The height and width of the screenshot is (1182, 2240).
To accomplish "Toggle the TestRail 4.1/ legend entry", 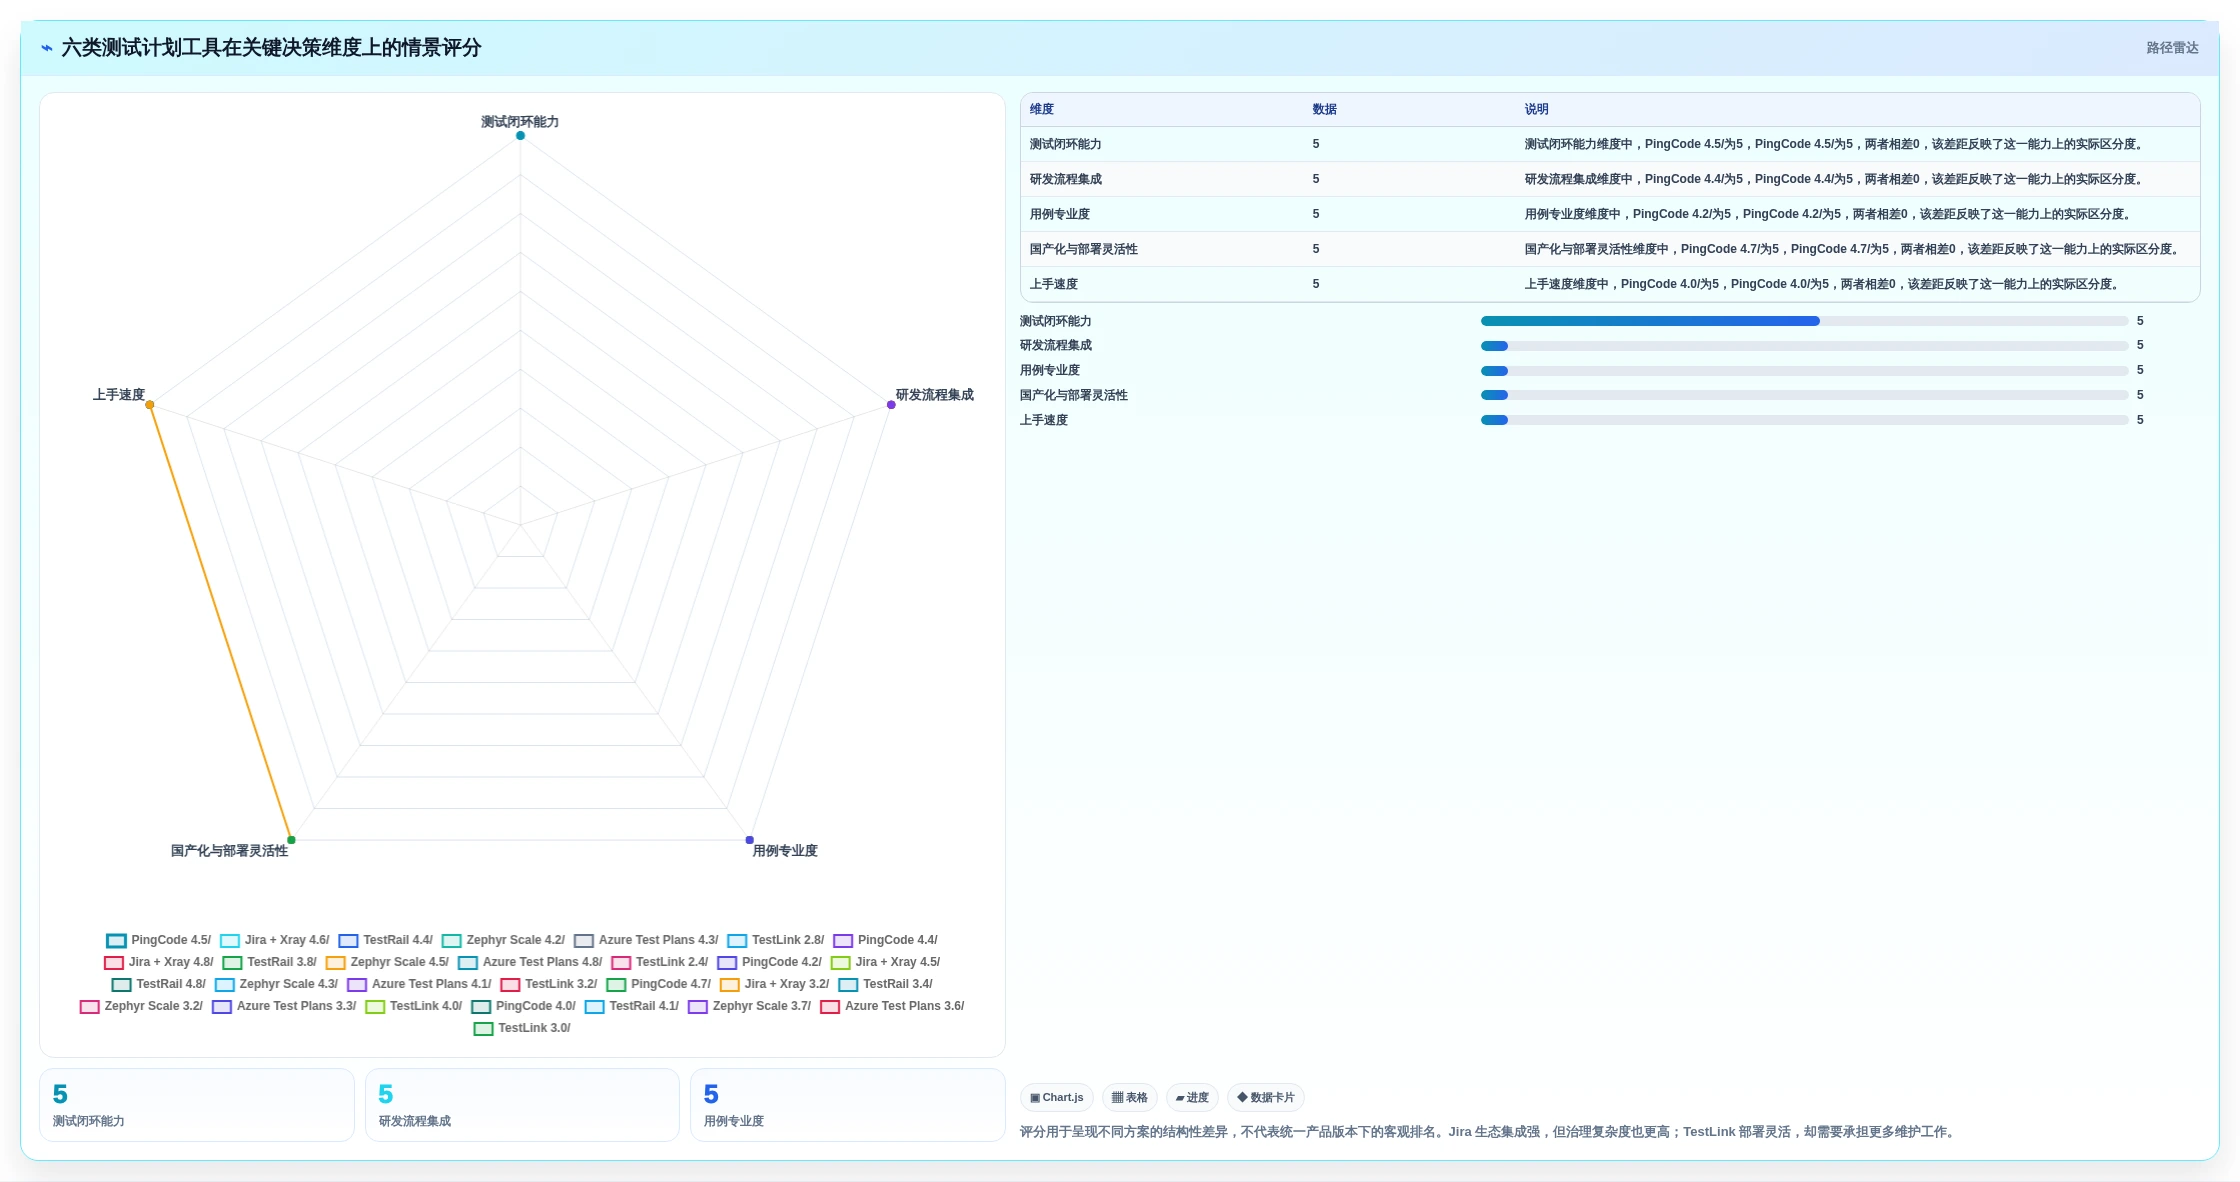I will [x=632, y=1006].
